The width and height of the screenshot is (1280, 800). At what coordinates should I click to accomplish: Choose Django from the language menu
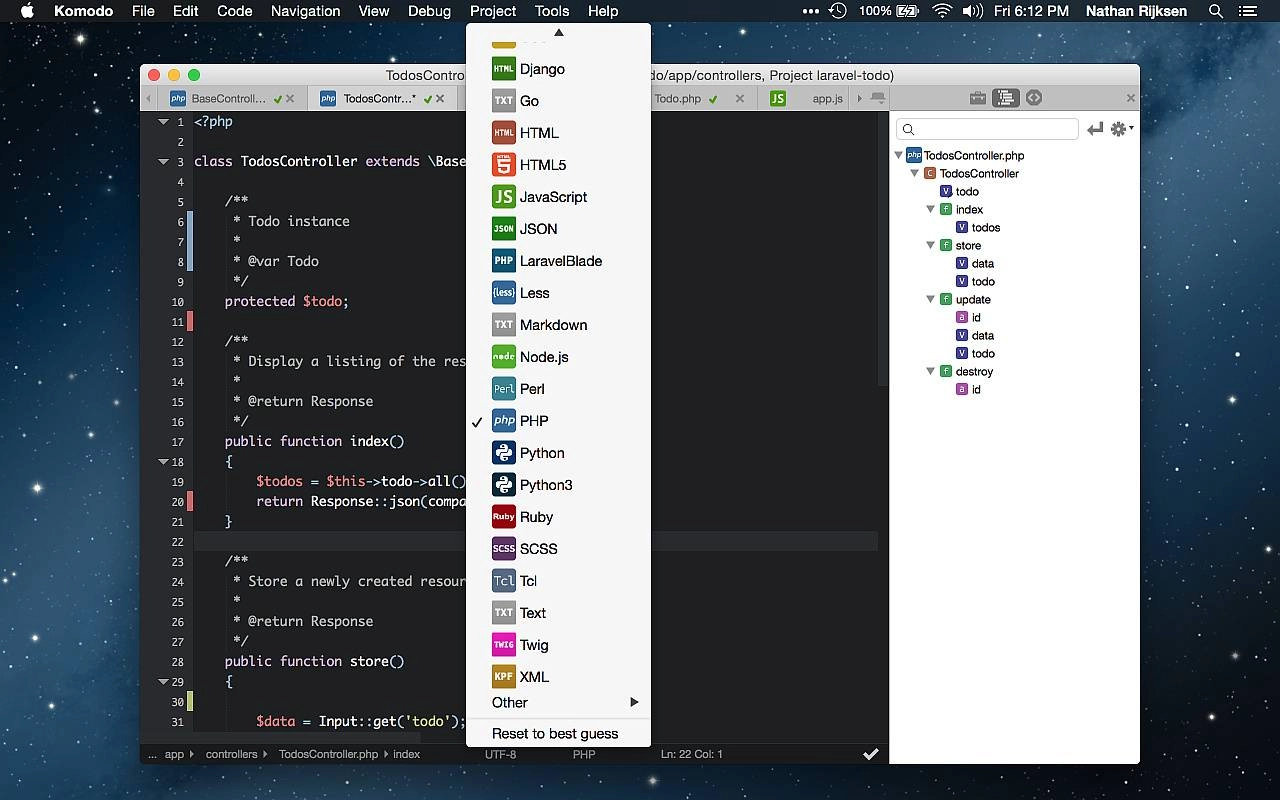(558, 69)
